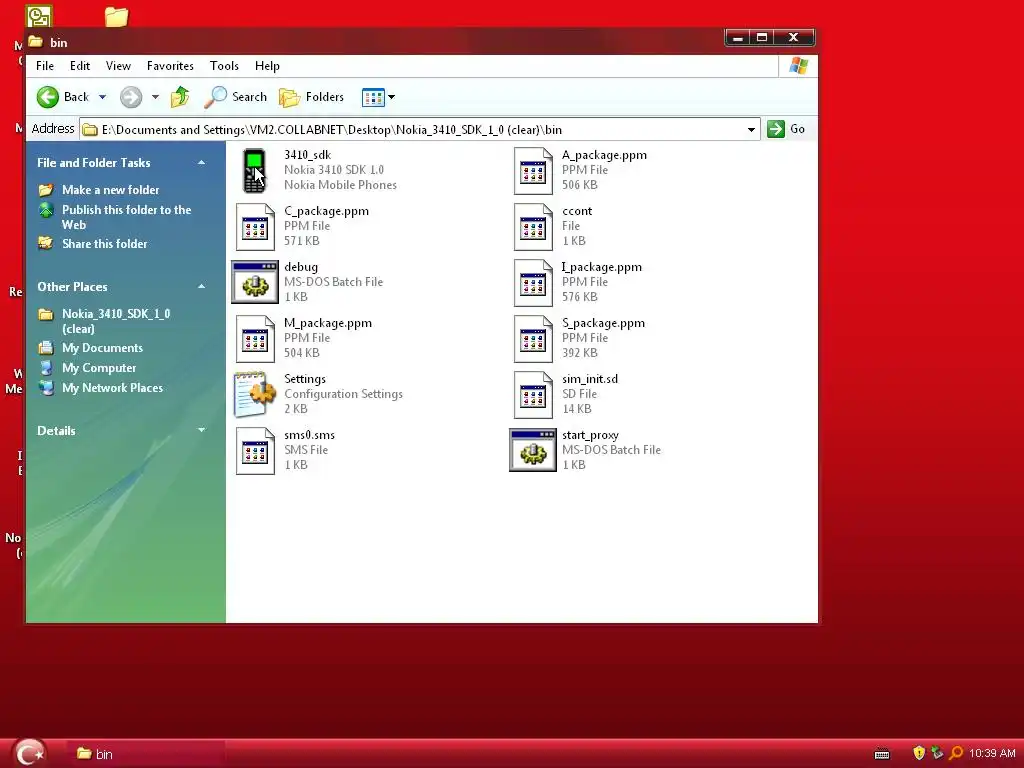Click the Publish to Web globe icon
The image size is (1024, 768).
(46, 210)
